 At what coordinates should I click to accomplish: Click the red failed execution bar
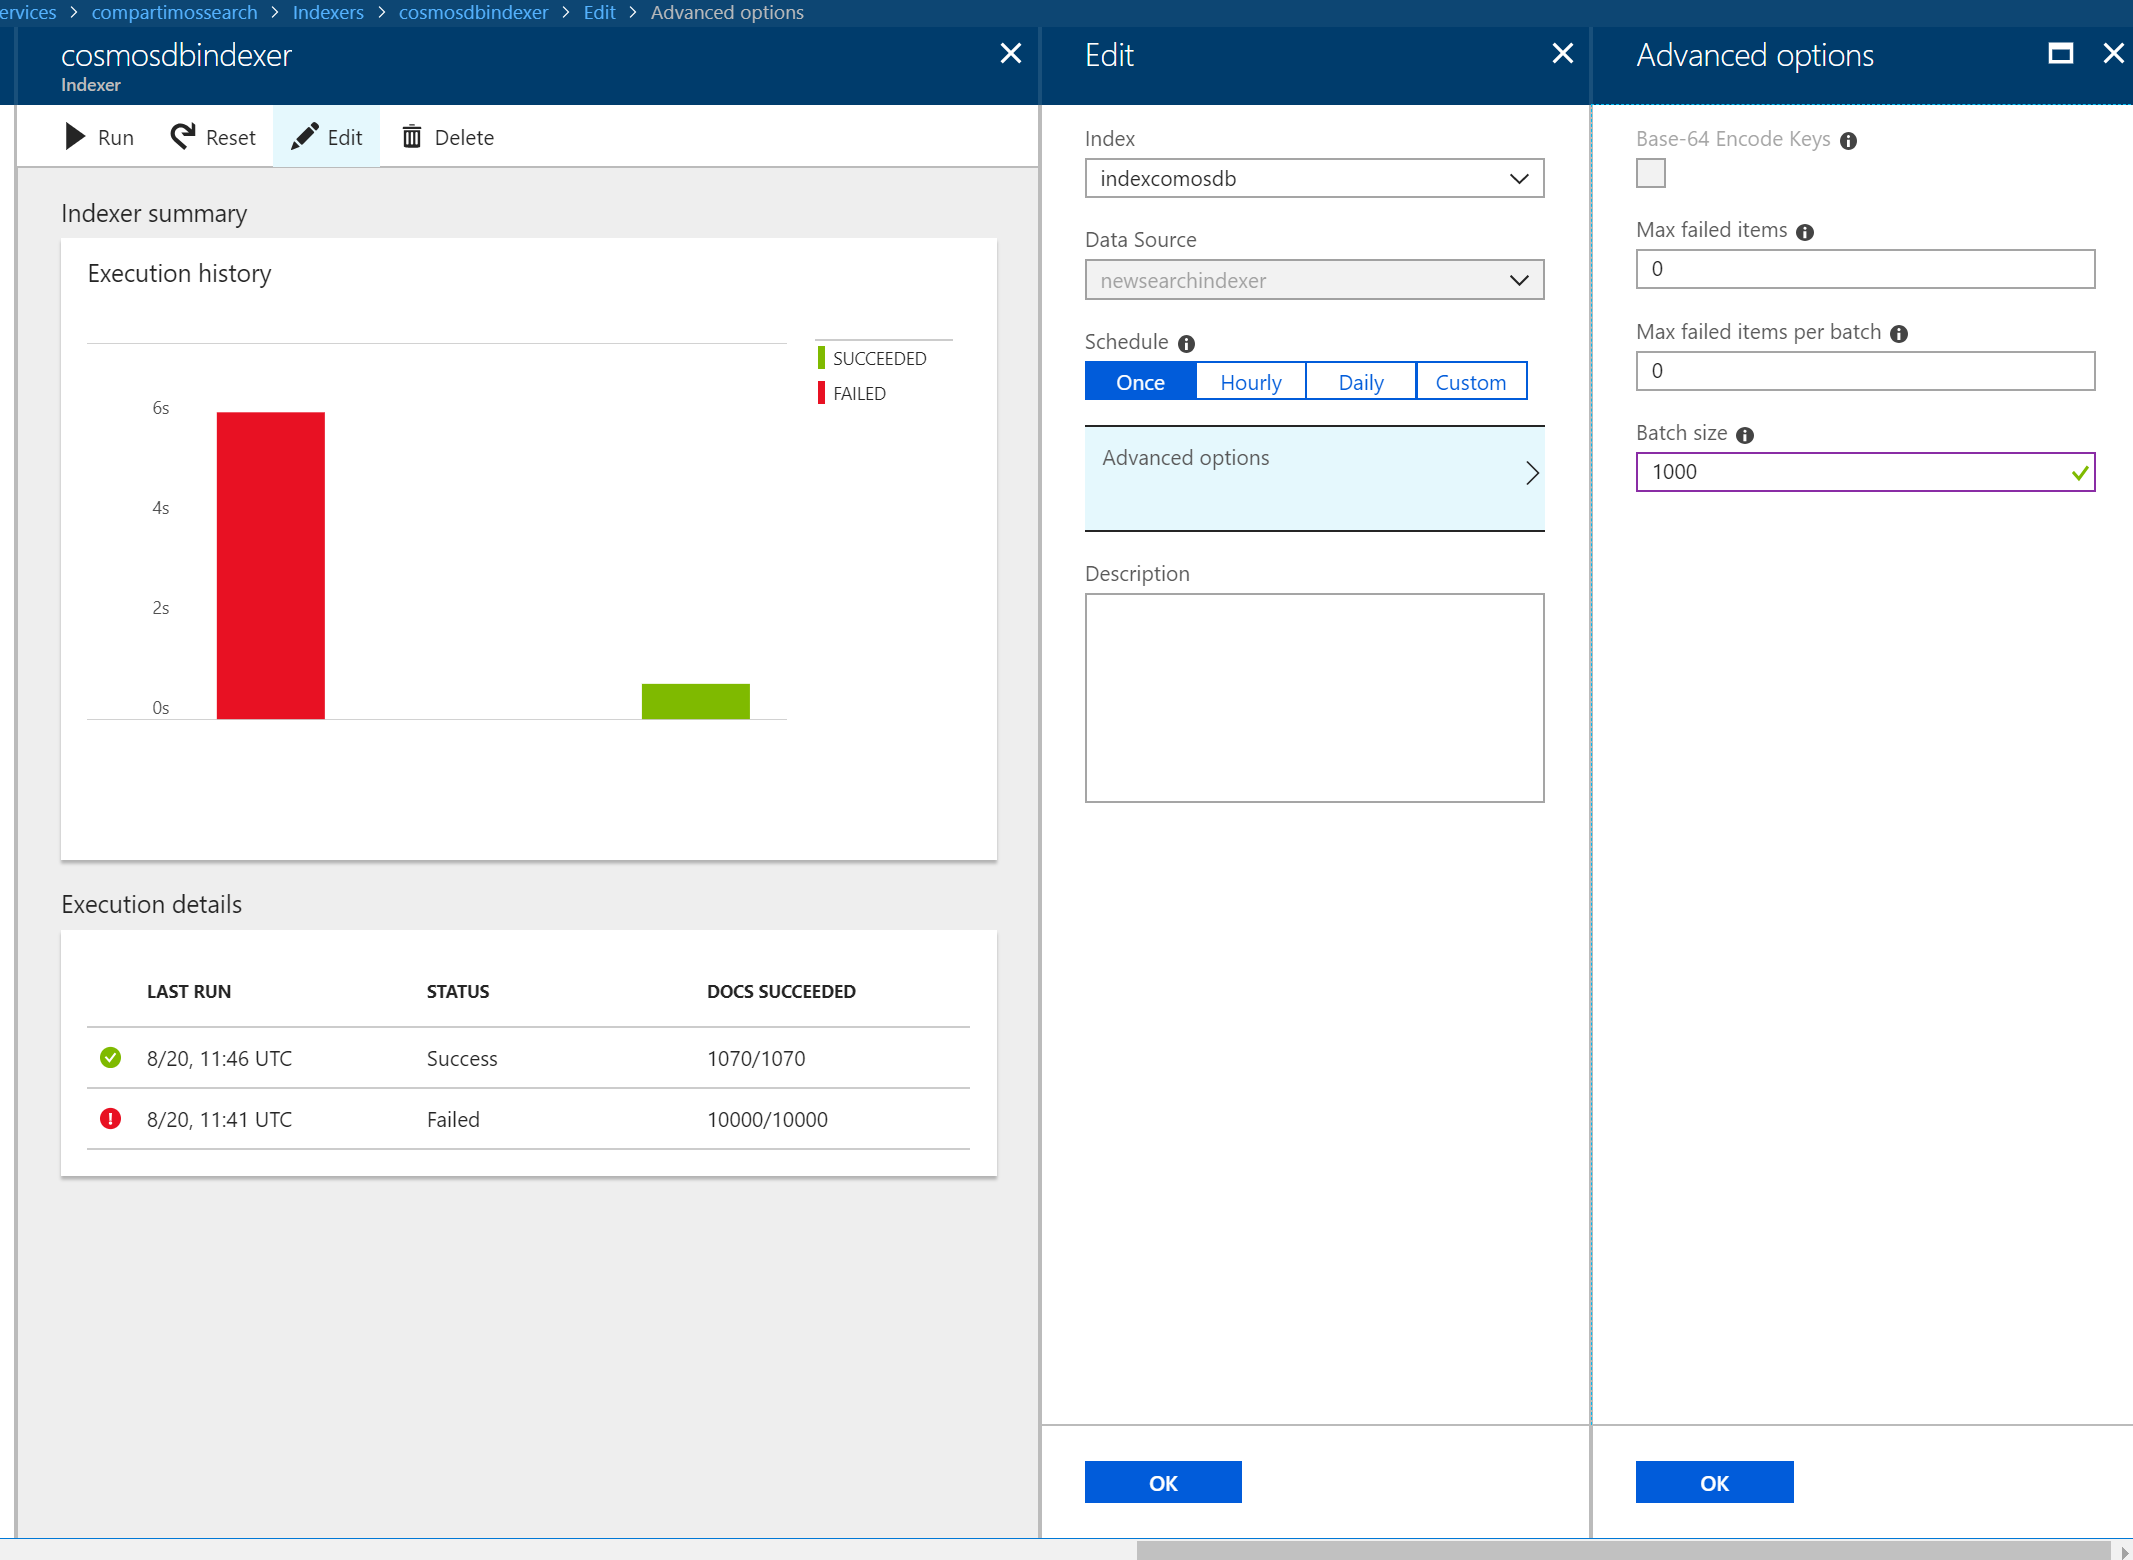[x=271, y=565]
